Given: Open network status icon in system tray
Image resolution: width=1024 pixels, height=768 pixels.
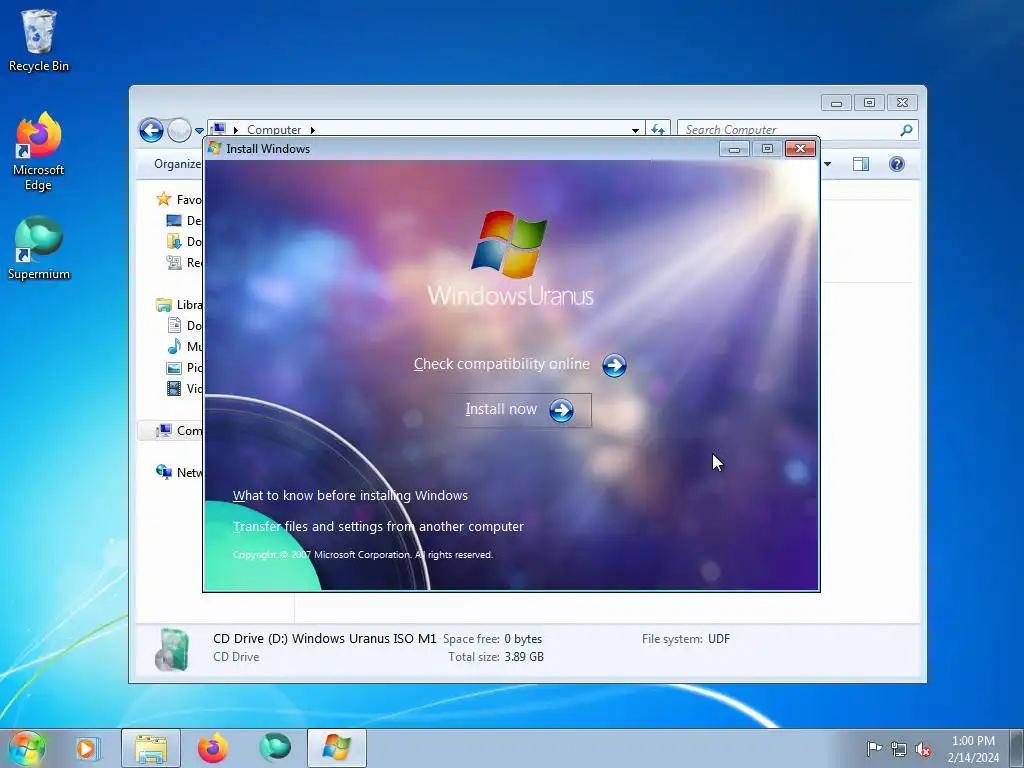Looking at the screenshot, I should [899, 749].
